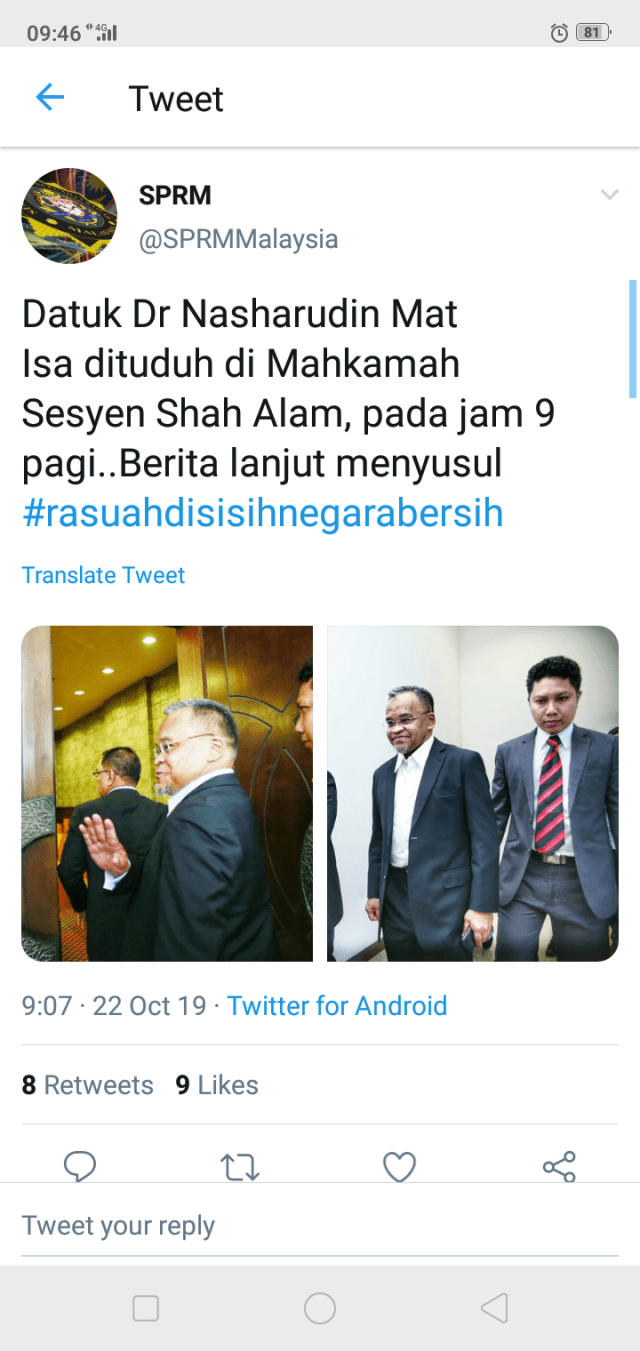The width and height of the screenshot is (640, 1351).
Task: Open Twitter for Android link
Action: (x=337, y=1005)
